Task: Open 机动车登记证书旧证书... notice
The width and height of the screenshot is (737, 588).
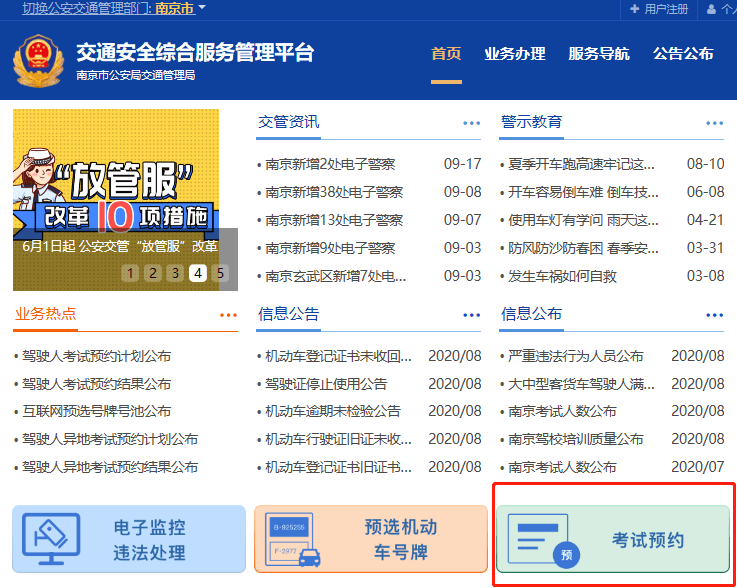Action: tap(338, 467)
